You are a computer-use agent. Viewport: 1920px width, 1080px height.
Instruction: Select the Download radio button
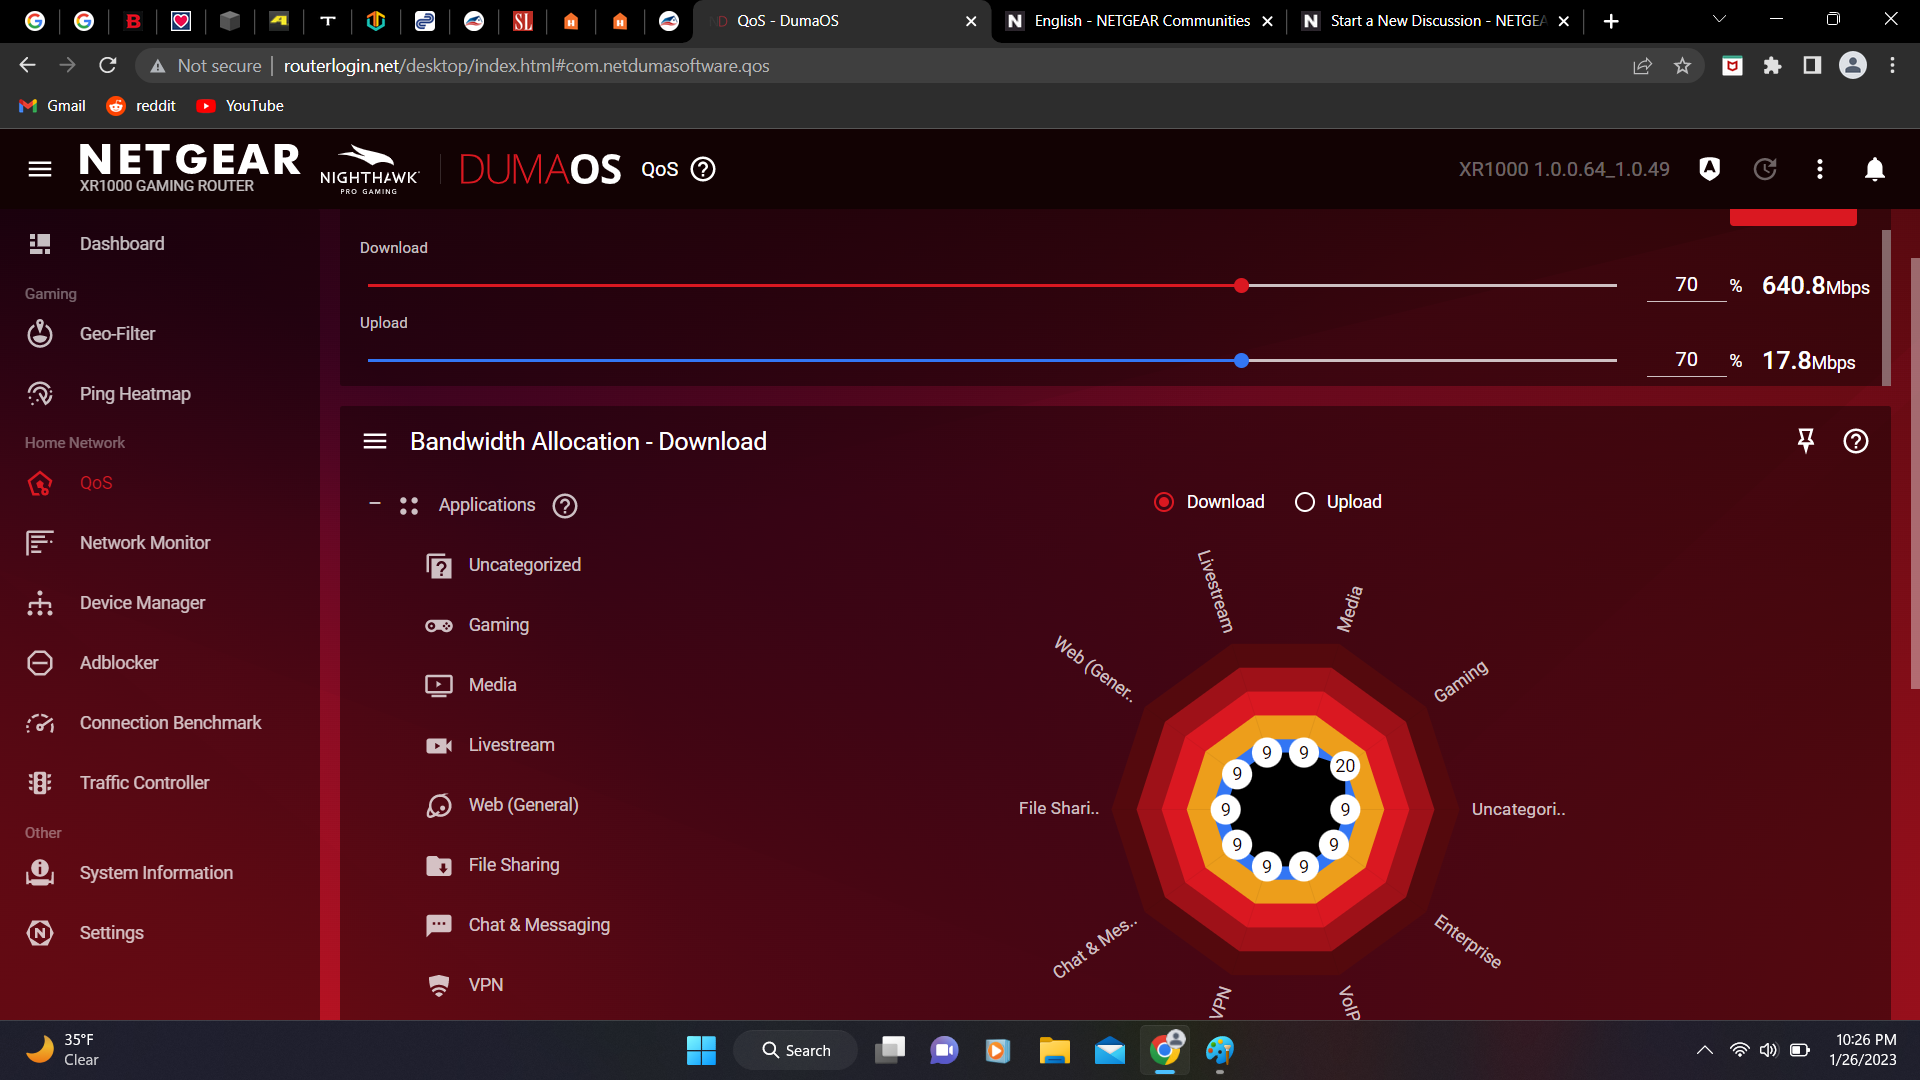tap(1163, 501)
